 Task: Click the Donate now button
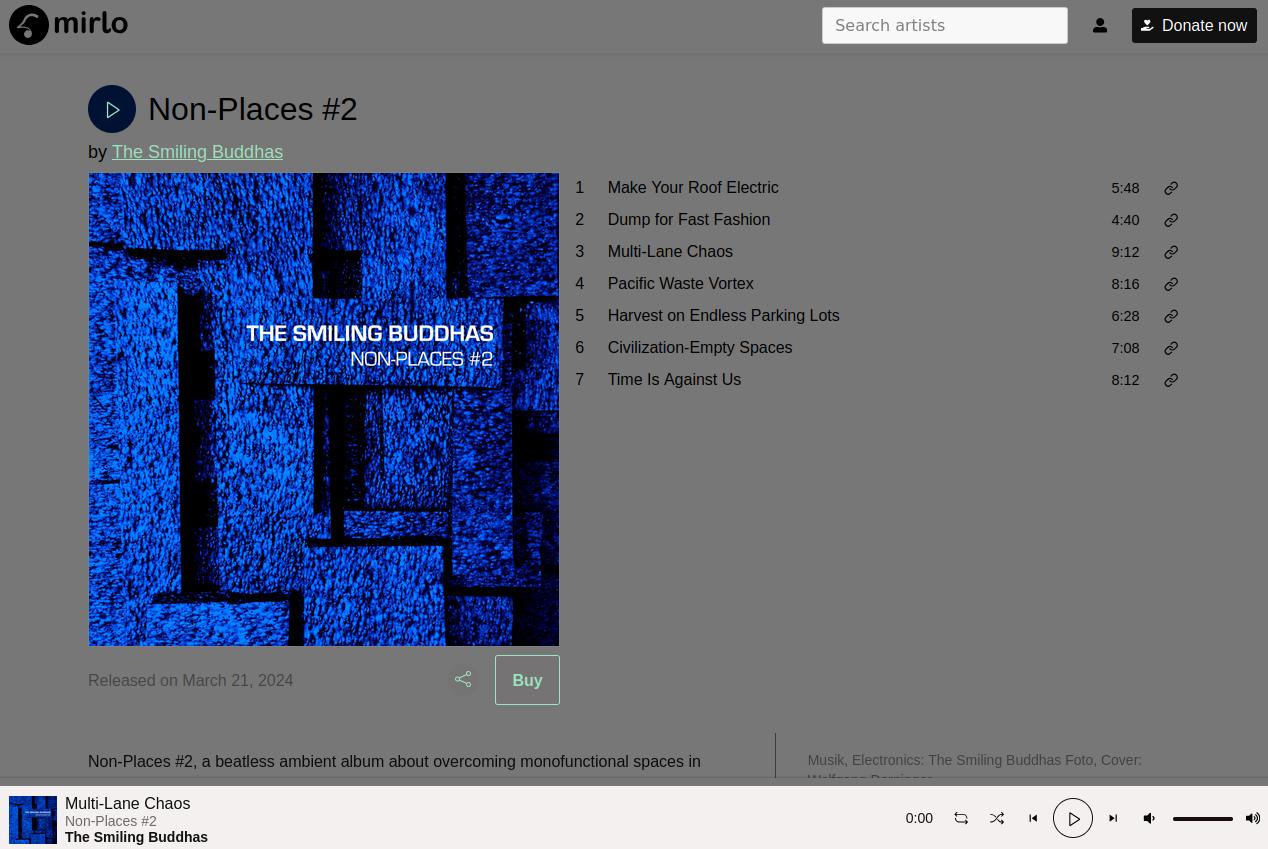(x=1194, y=26)
